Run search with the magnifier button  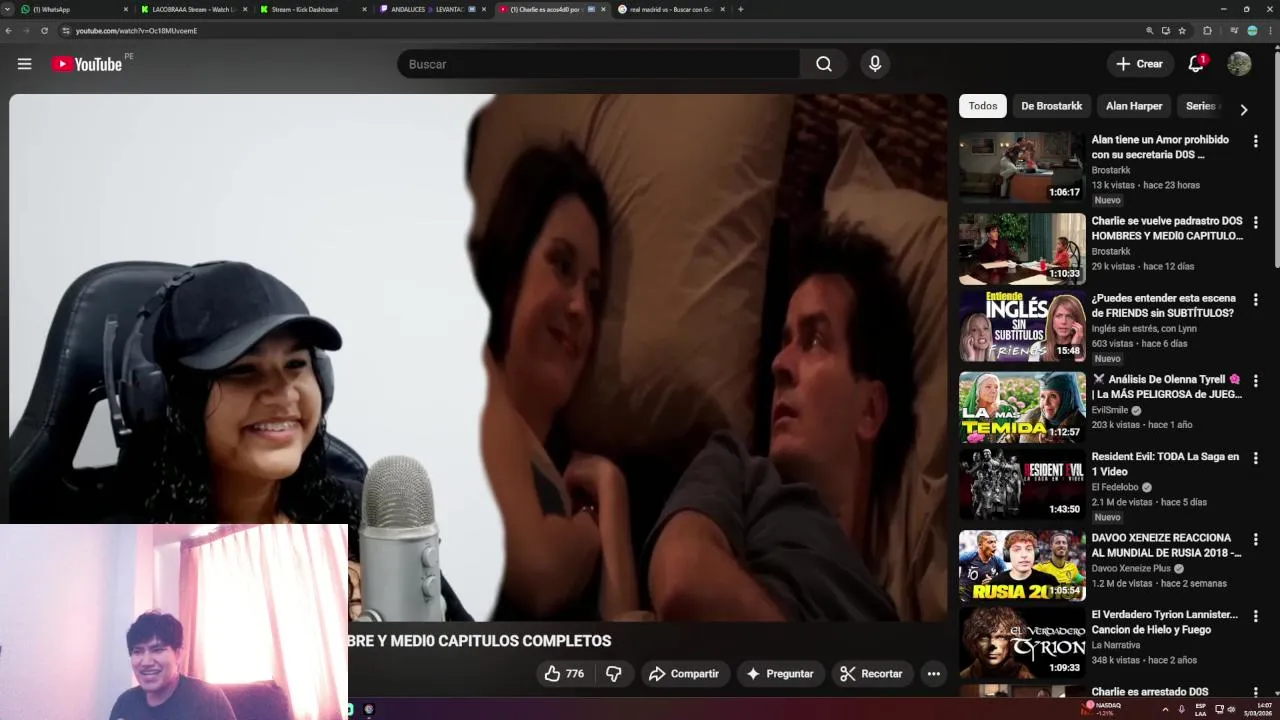[823, 64]
